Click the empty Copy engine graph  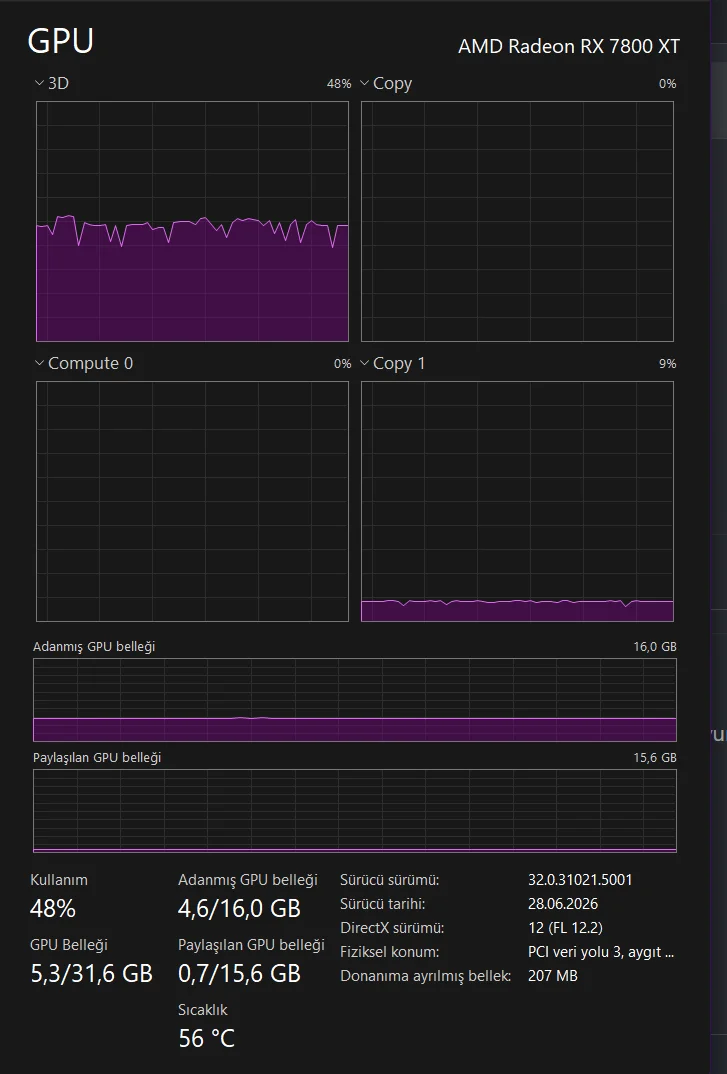(517, 221)
